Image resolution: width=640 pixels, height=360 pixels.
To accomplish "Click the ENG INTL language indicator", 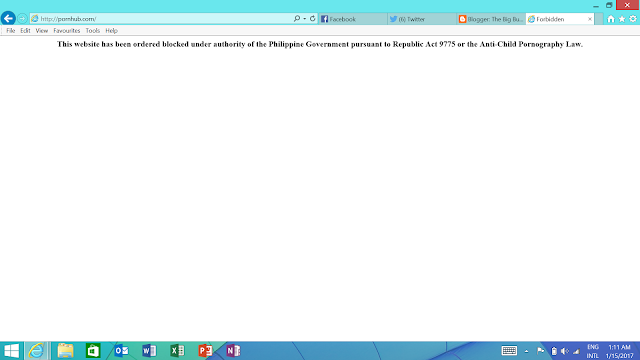I will (x=593, y=351).
